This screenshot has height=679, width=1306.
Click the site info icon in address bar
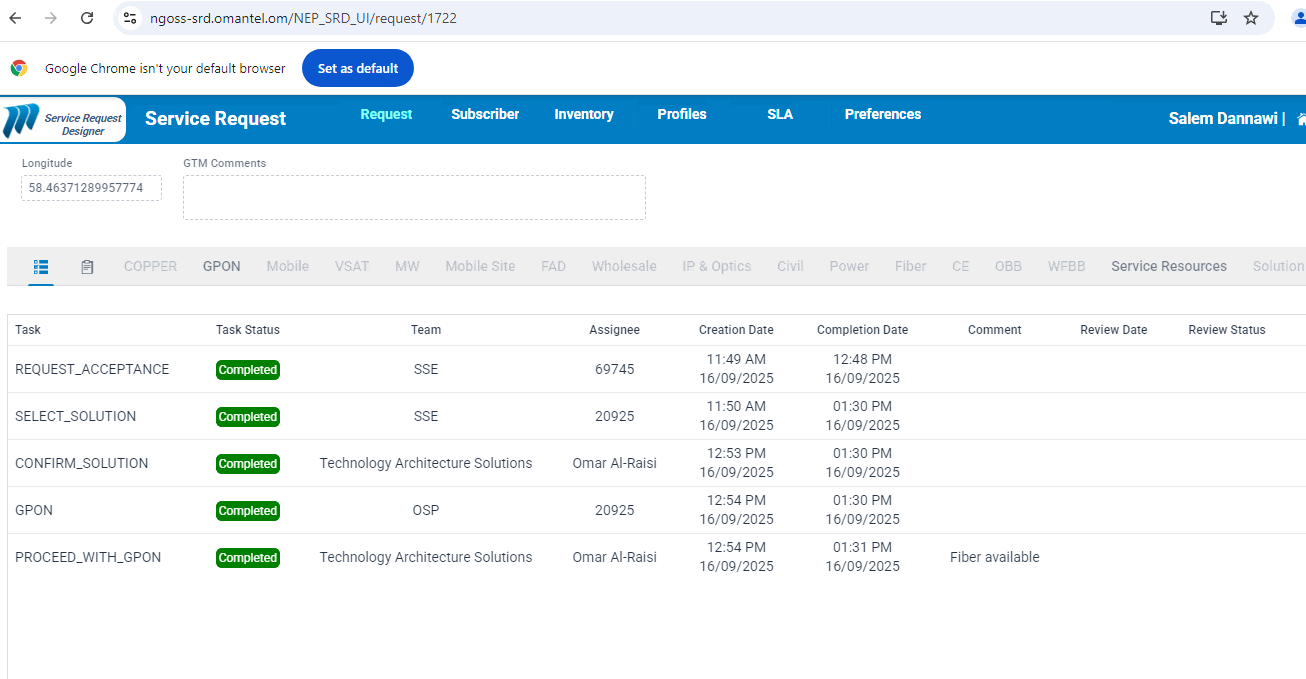click(x=130, y=18)
